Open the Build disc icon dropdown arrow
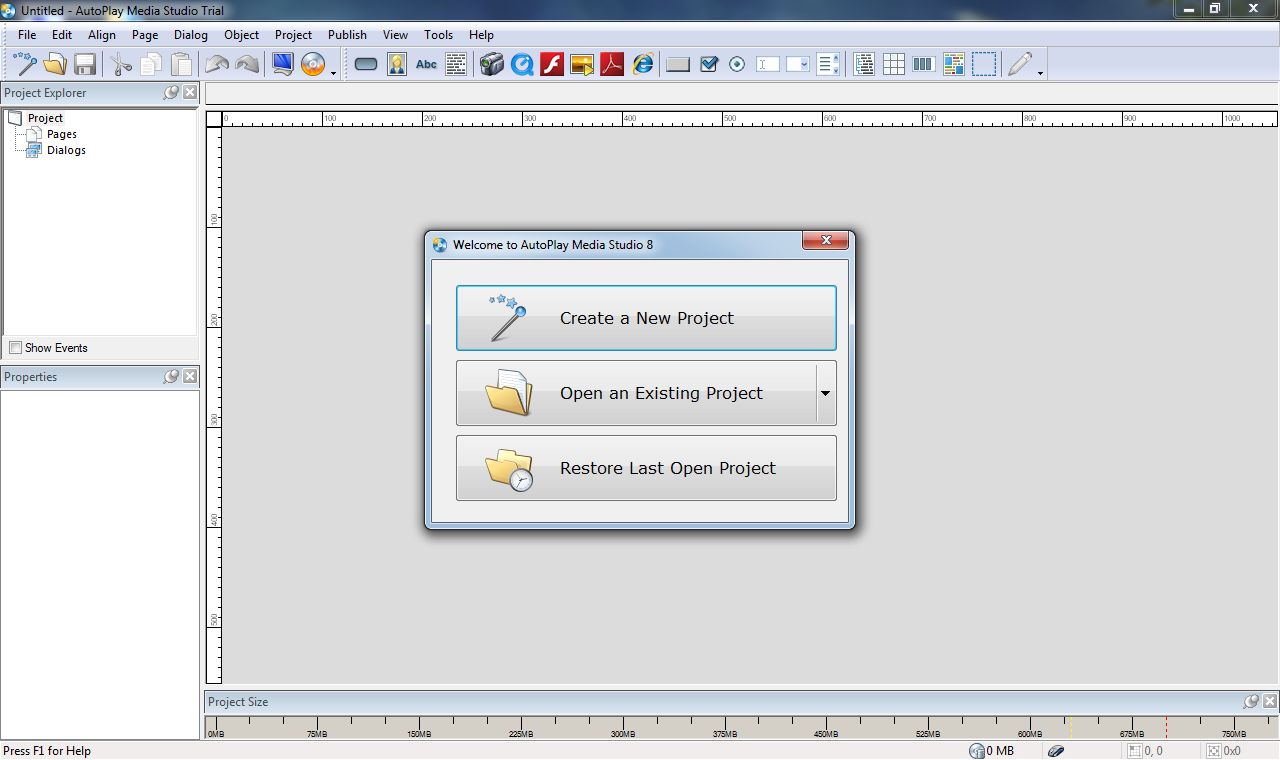 (x=333, y=72)
